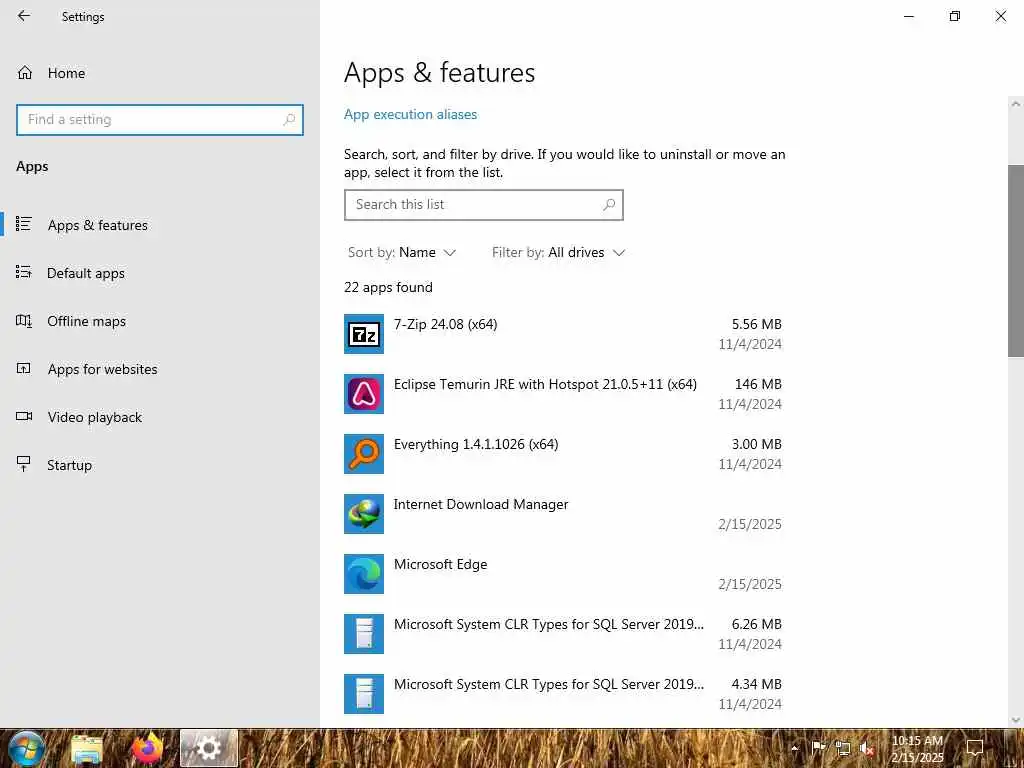1024x768 pixels.
Task: Click the 4.34 MB SQL CLR Types icon
Action: point(364,694)
